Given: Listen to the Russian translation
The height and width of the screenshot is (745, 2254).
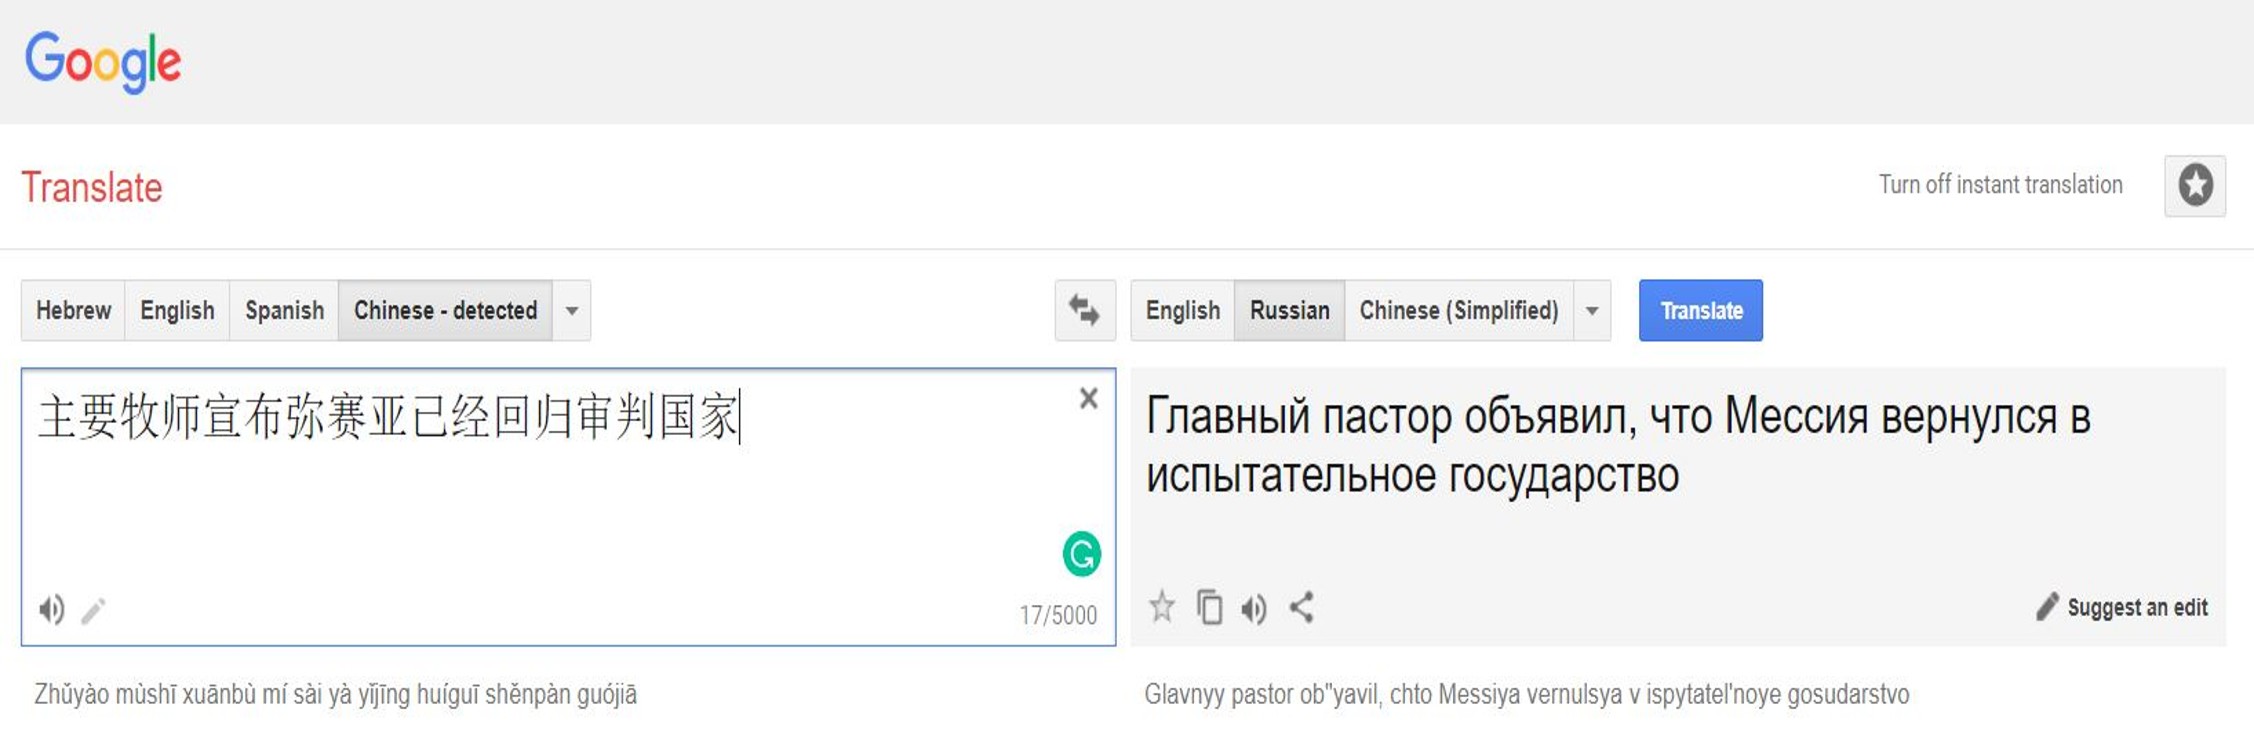Looking at the screenshot, I should tap(1254, 608).
